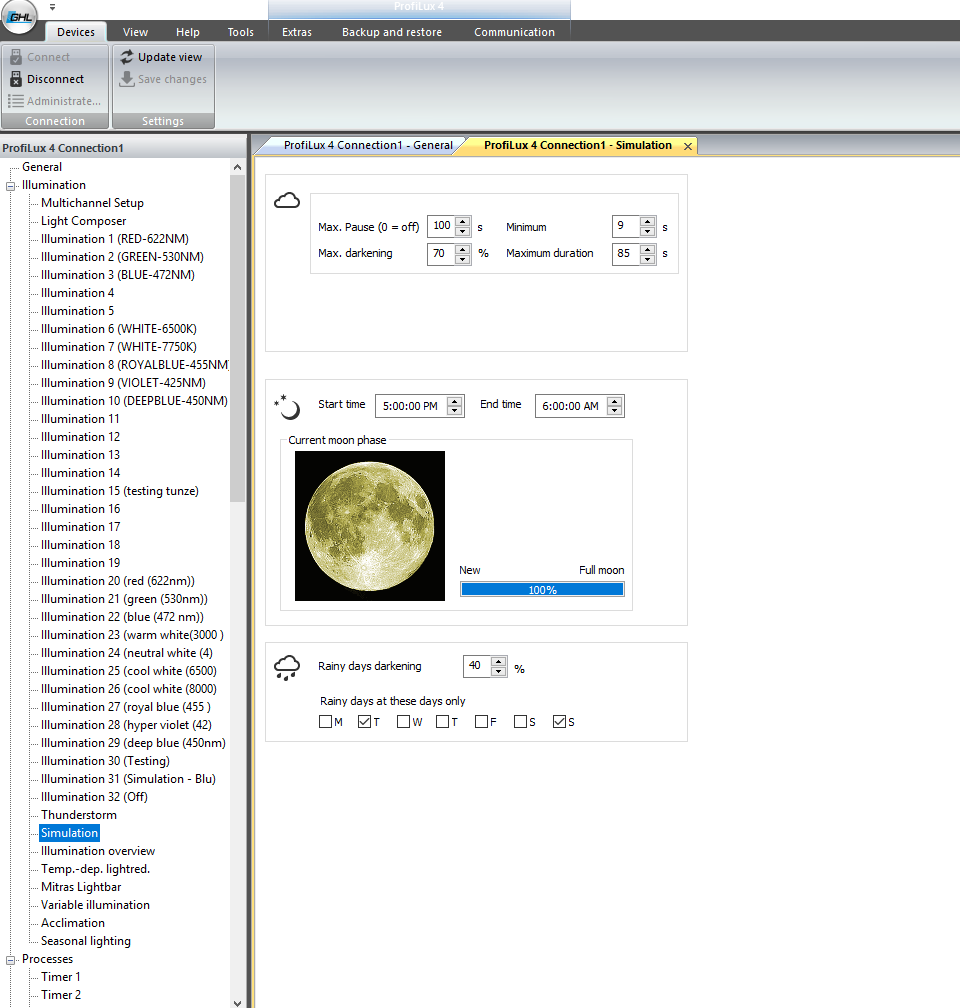Open the Help ribbon tab
This screenshot has width=960, height=1008.
tap(188, 32)
